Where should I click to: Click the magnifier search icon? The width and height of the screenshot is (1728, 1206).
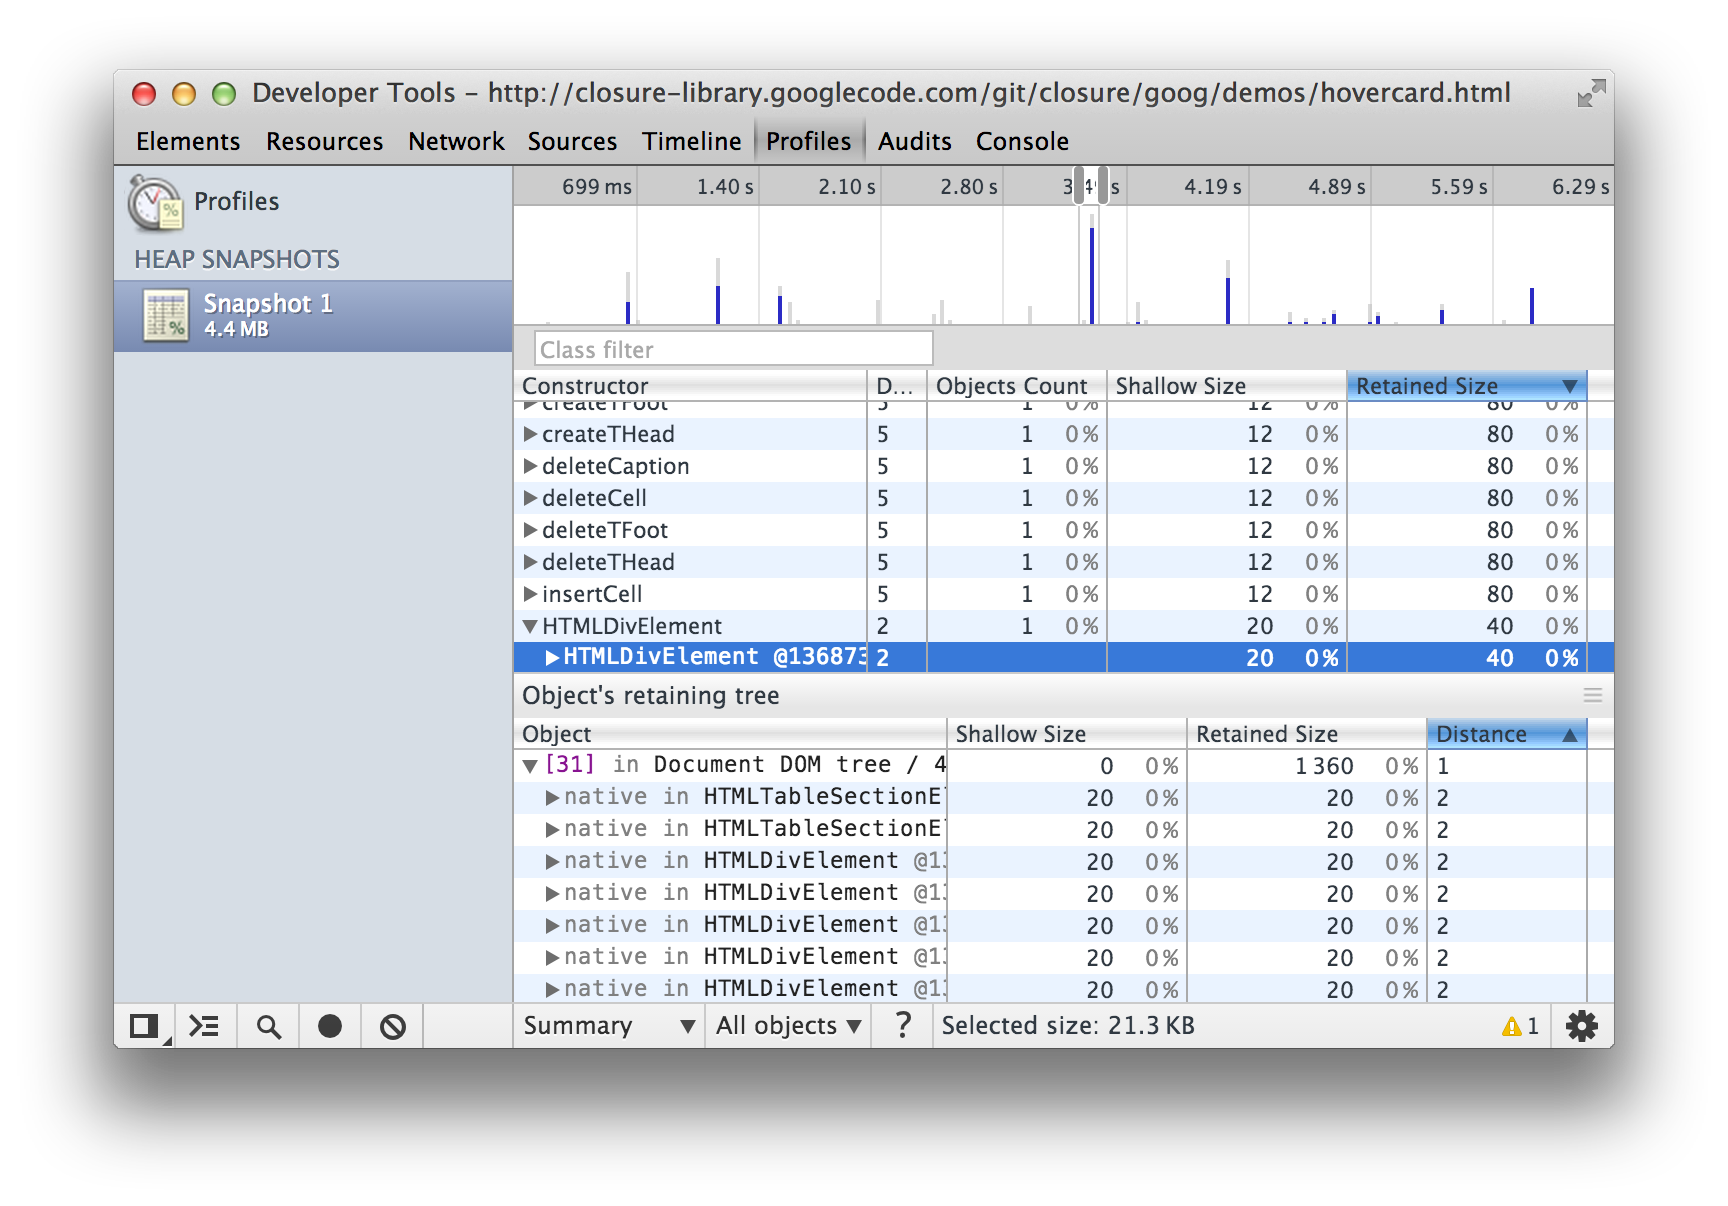click(268, 1026)
